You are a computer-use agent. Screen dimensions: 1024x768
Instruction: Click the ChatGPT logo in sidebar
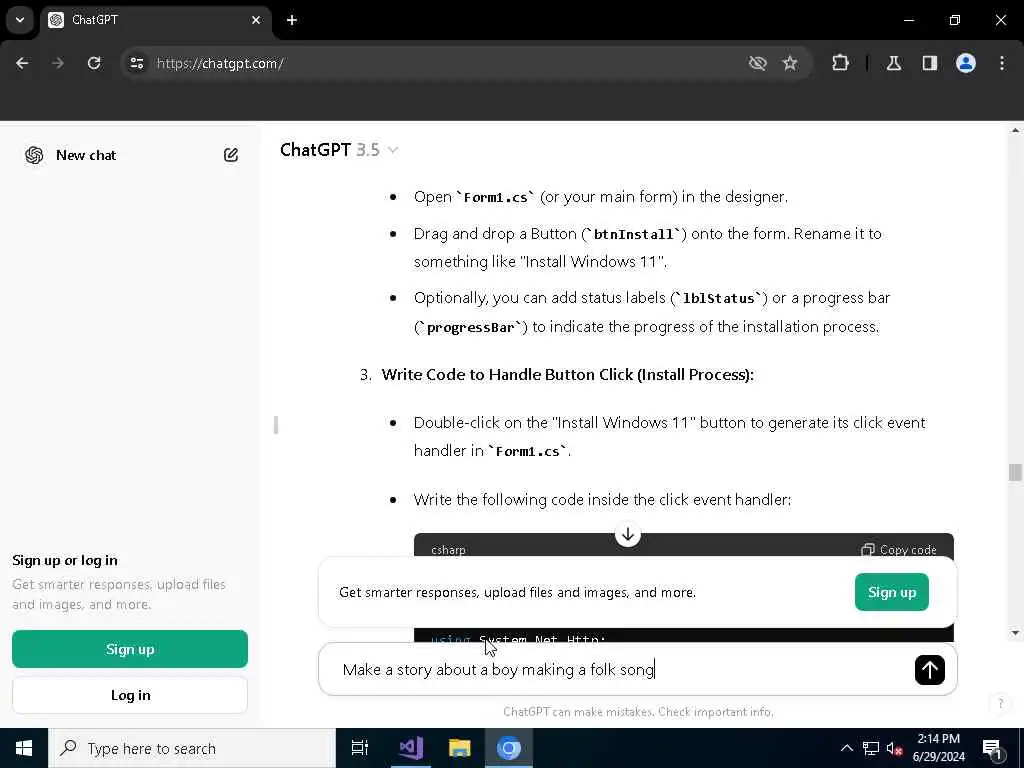[x=34, y=155]
